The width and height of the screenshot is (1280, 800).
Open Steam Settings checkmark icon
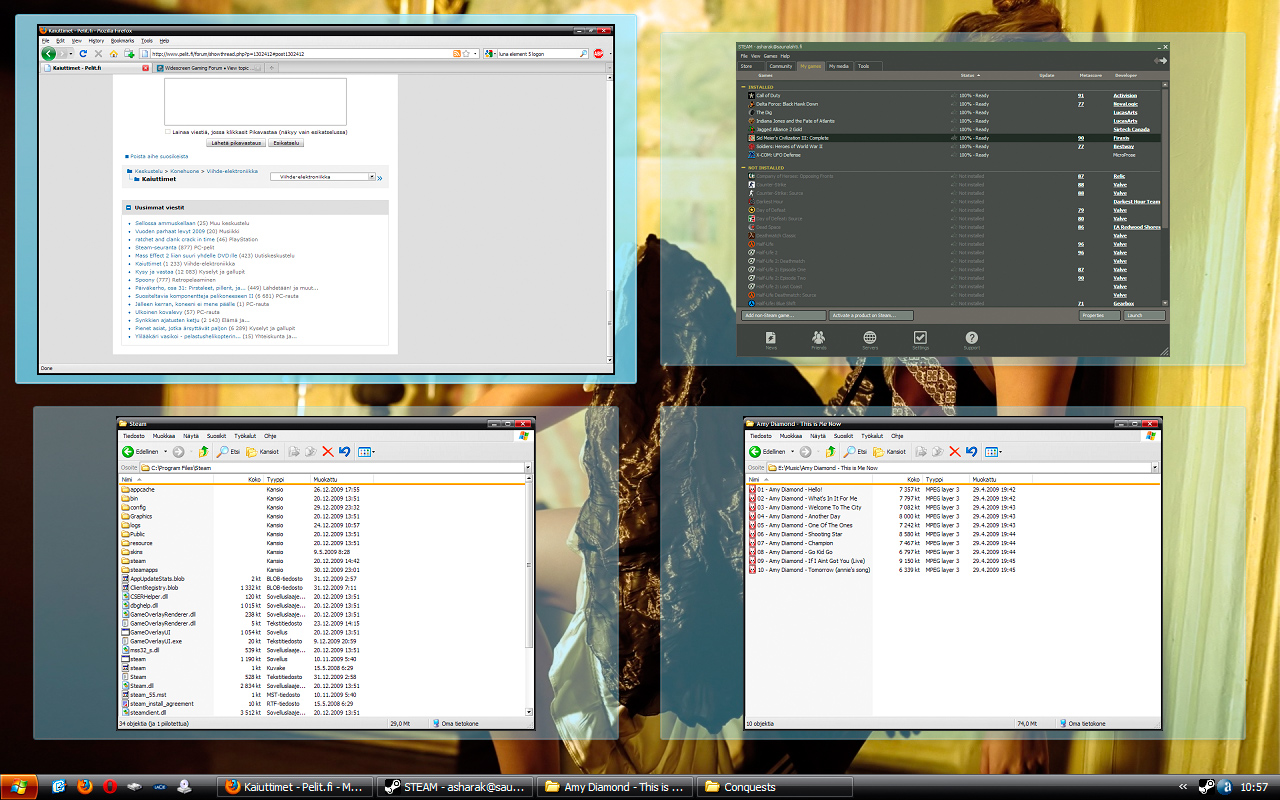tap(921, 340)
